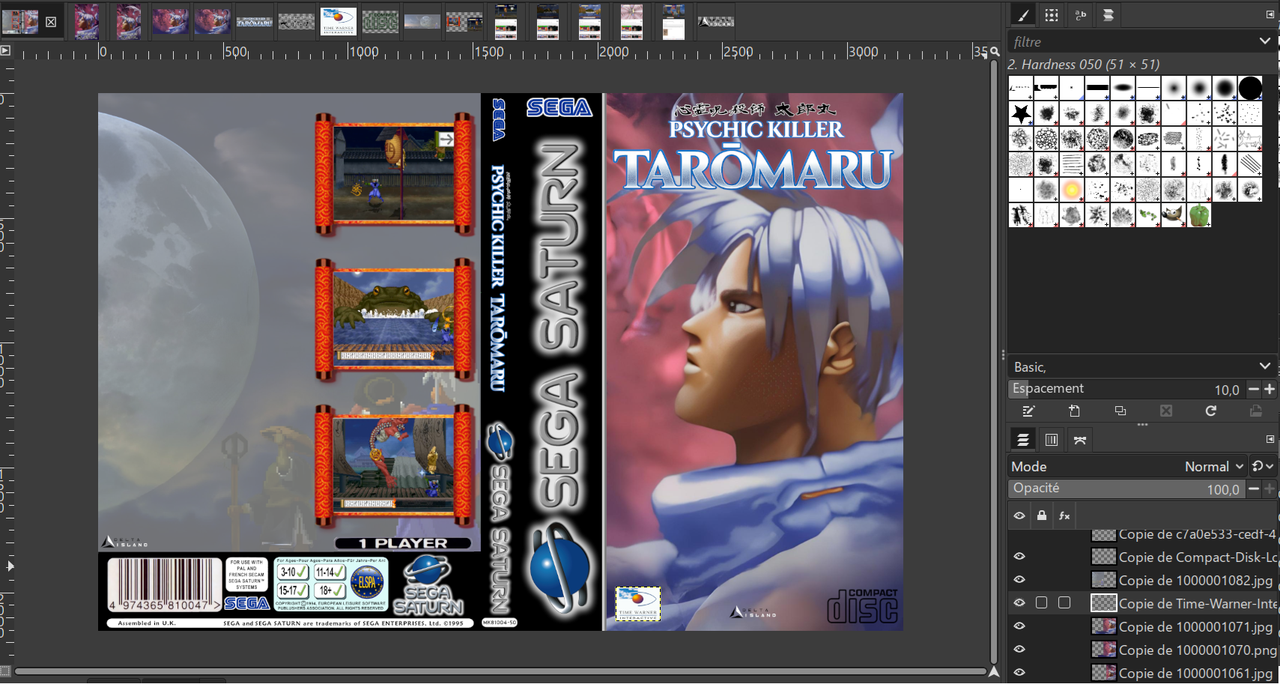This screenshot has height=685, width=1280.
Task: Choose the yellow sparks glow brush
Action: pos(1072,189)
